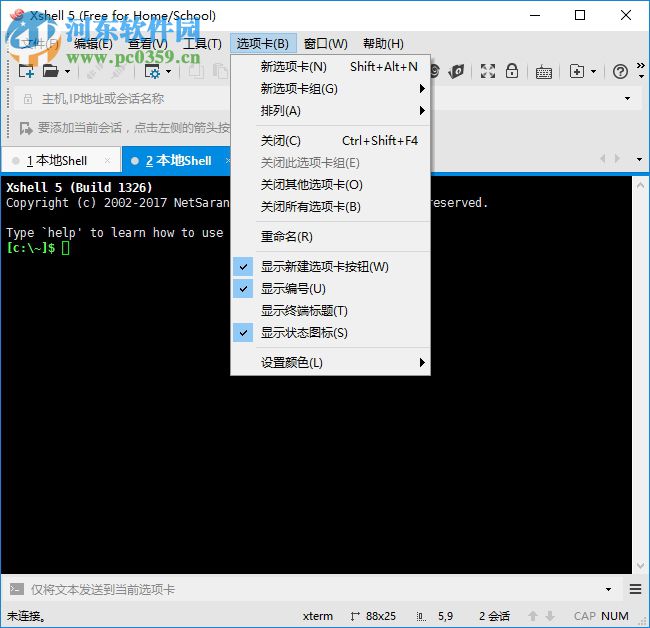
Task: Click the NUM indicator in status bar
Action: click(614, 616)
